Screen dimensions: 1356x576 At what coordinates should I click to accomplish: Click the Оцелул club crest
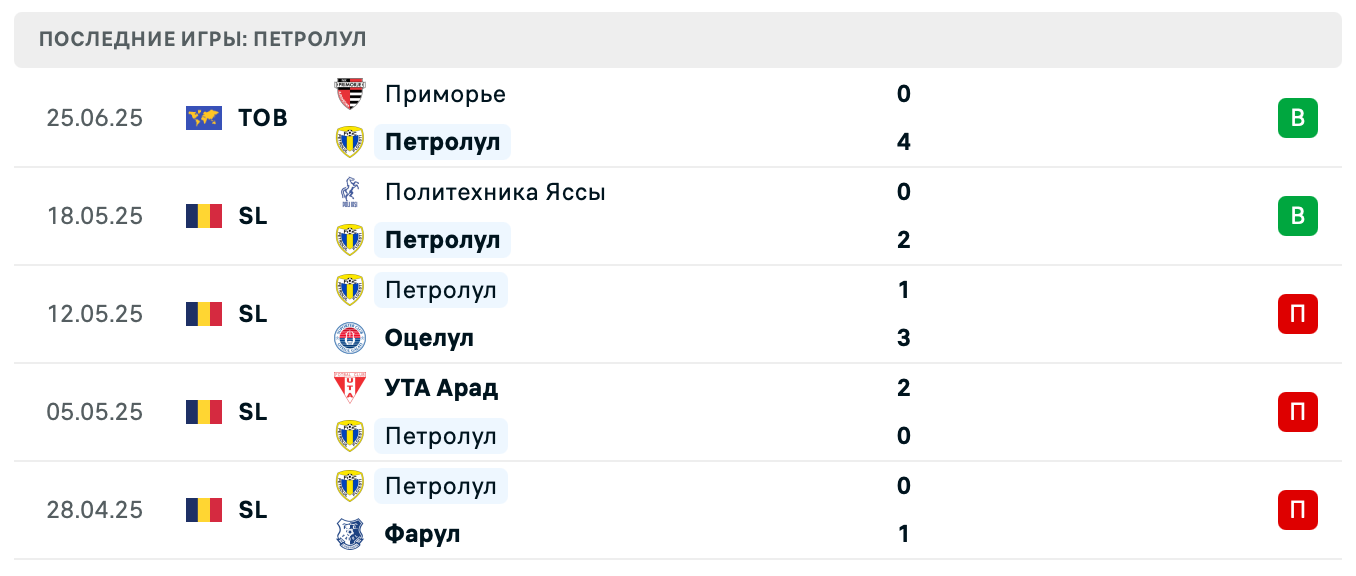point(349,338)
